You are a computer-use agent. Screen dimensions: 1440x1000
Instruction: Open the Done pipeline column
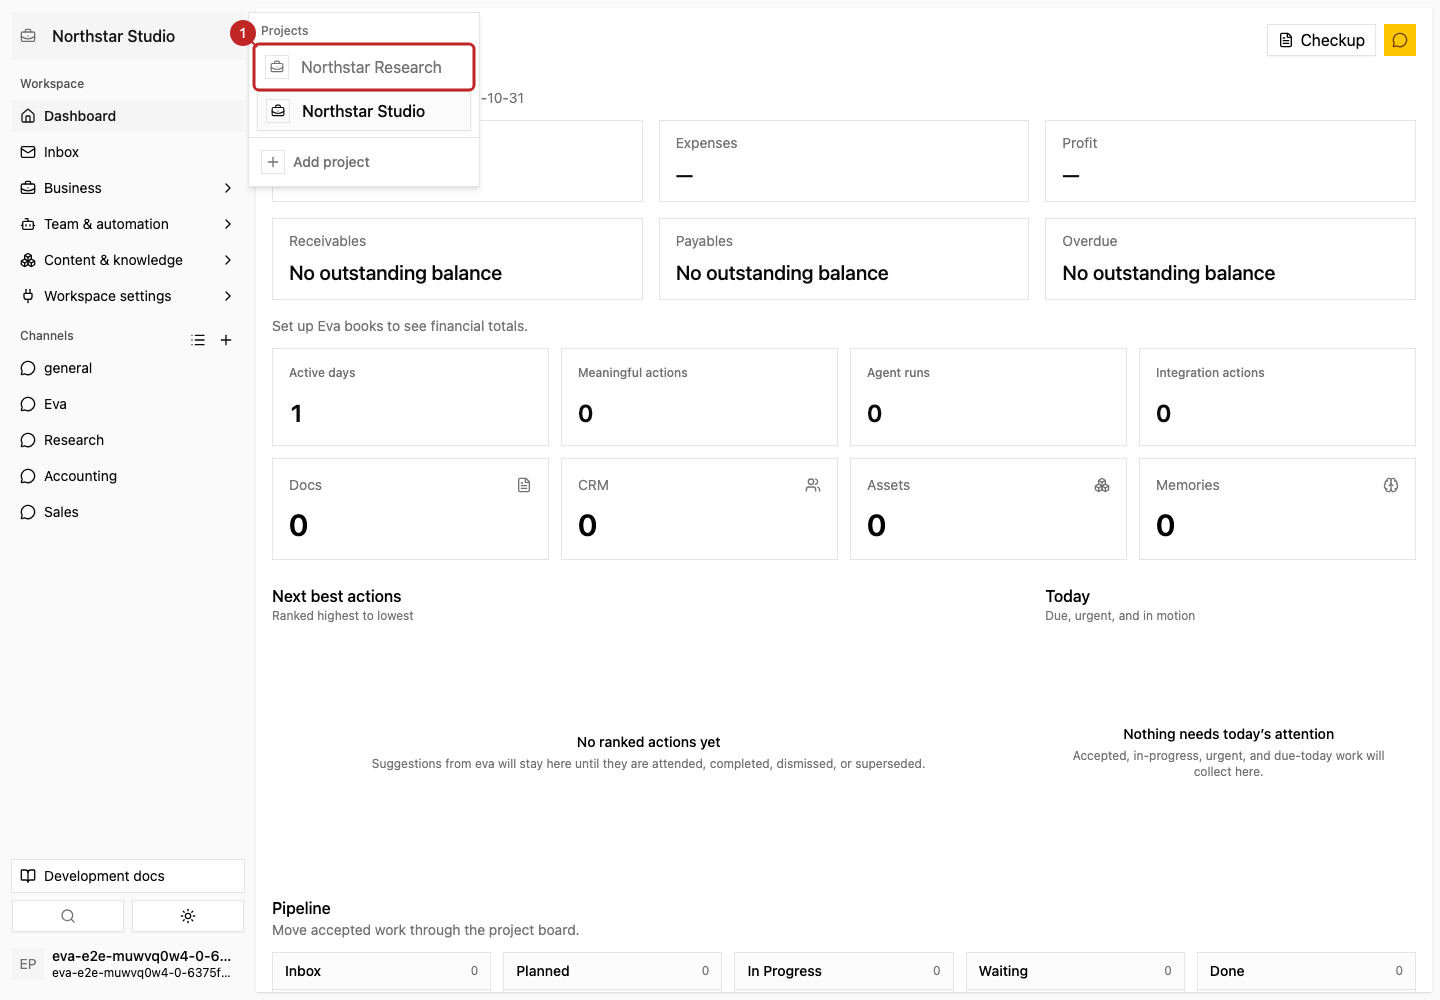click(1306, 971)
